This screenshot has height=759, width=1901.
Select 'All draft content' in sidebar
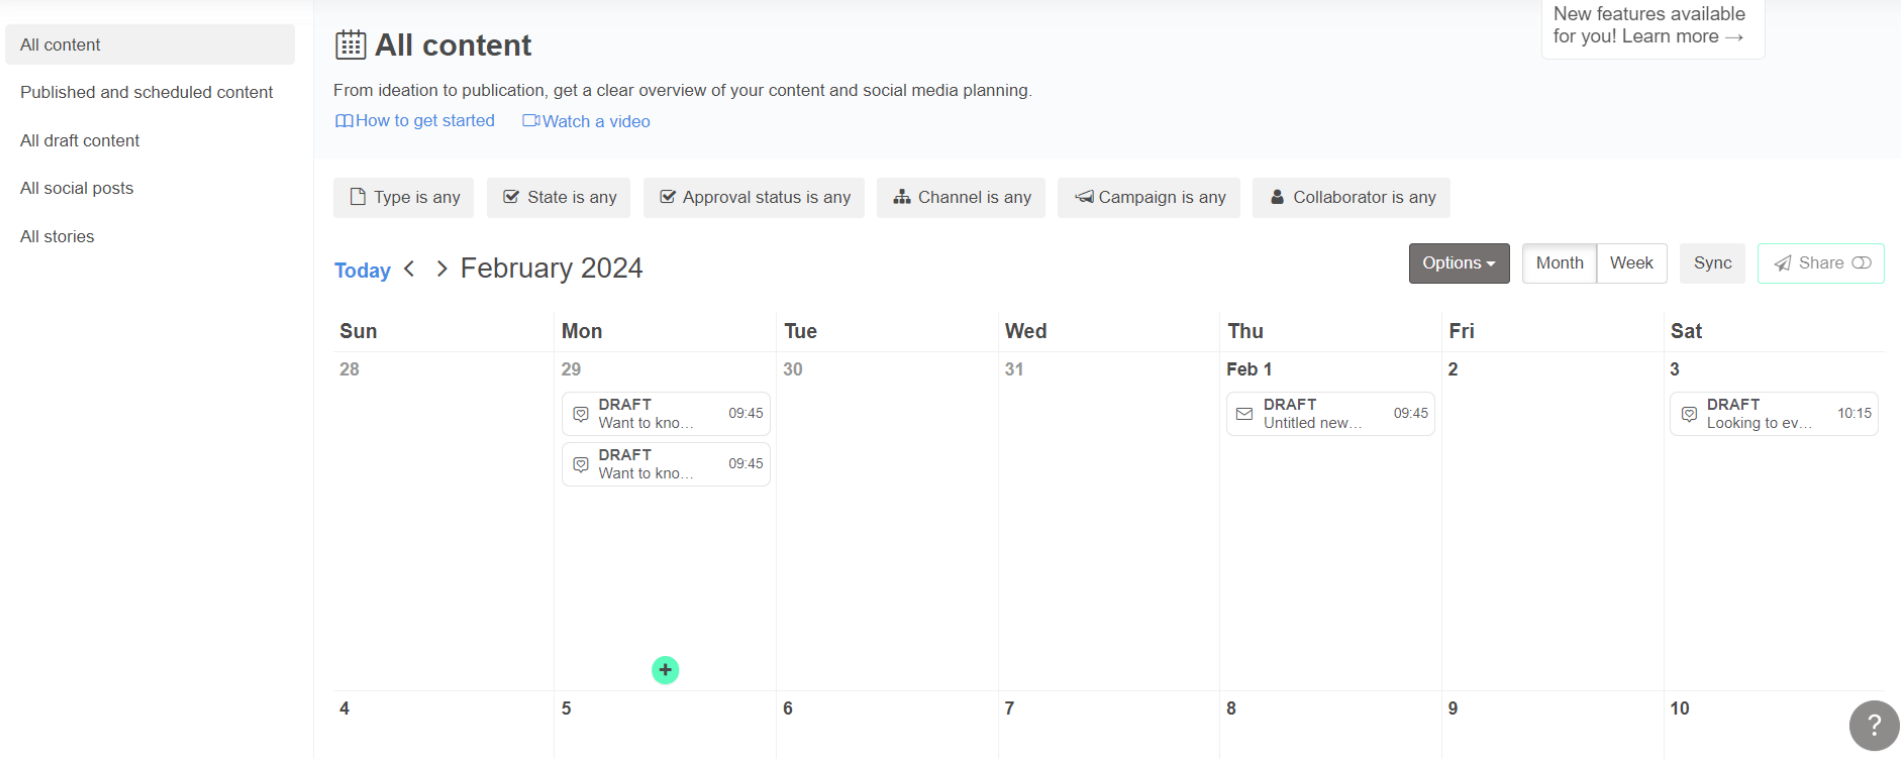(80, 141)
